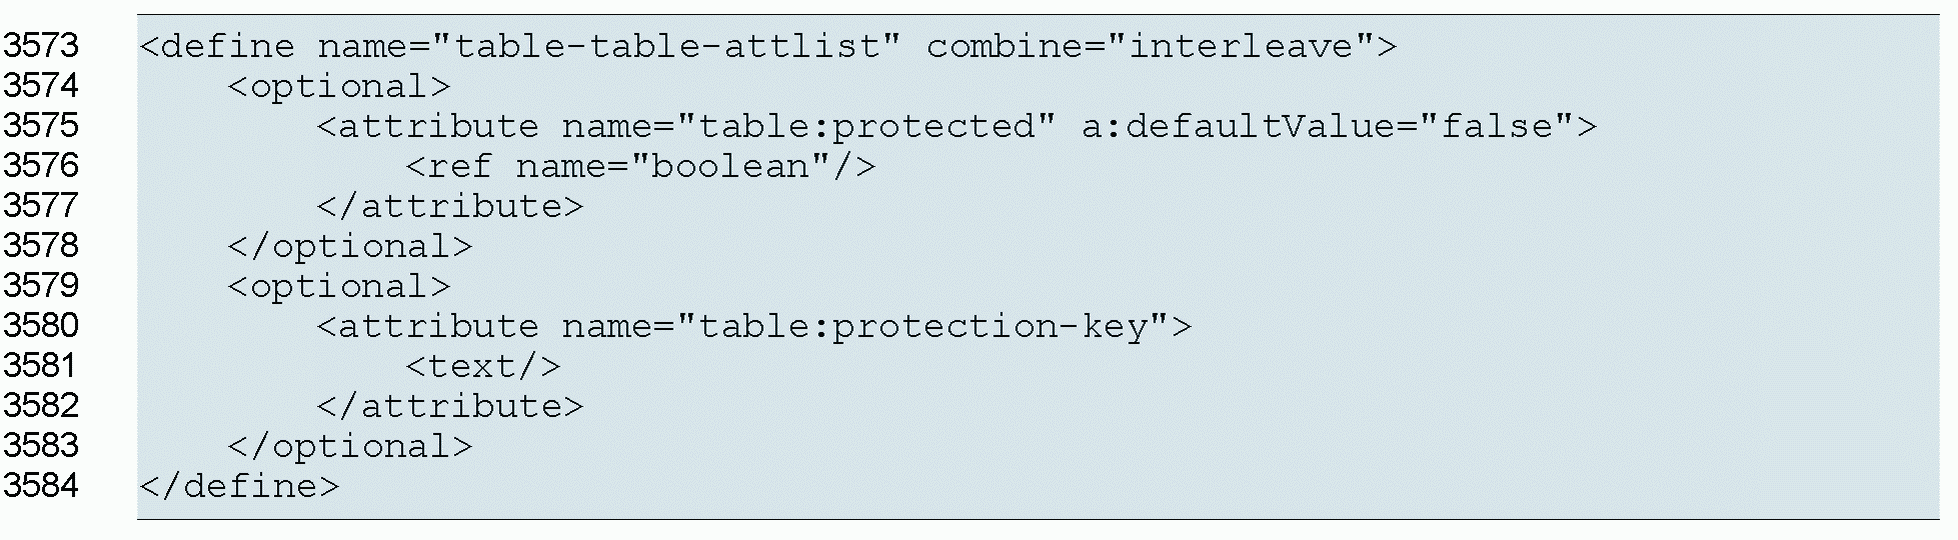Select line number 3584 in the margin
1958x540 pixels.
(x=41, y=486)
